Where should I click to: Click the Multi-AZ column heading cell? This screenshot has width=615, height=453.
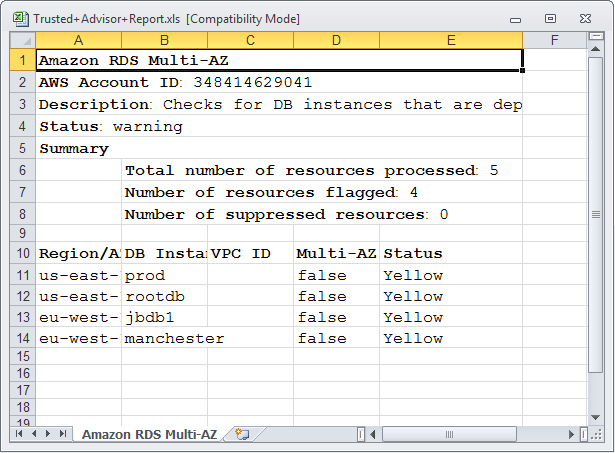(336, 254)
